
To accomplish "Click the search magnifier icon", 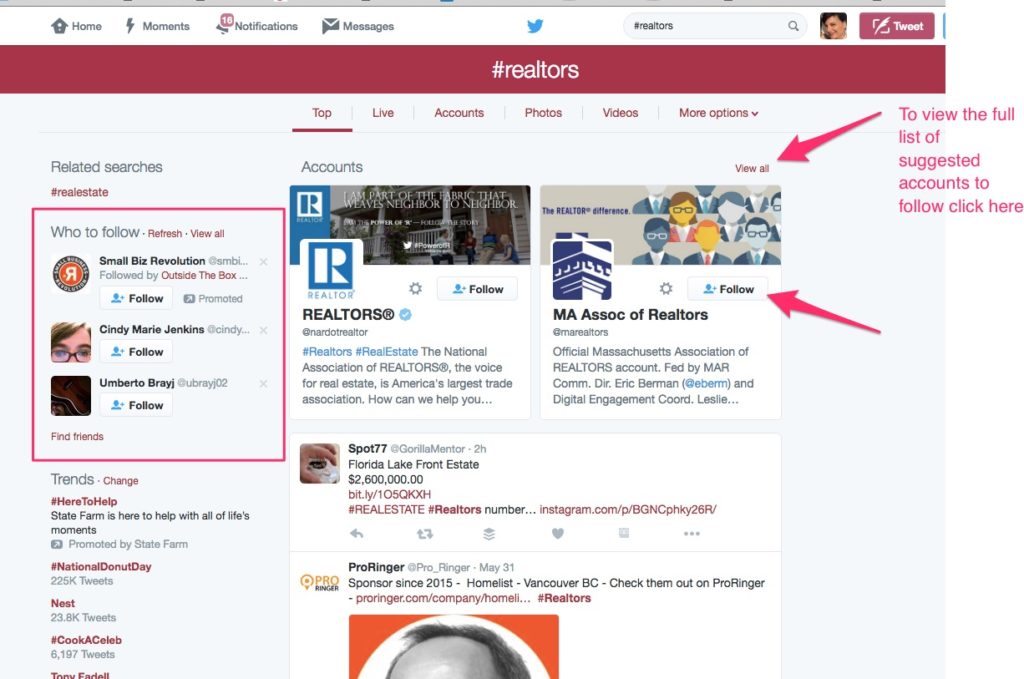I will click(x=793, y=26).
